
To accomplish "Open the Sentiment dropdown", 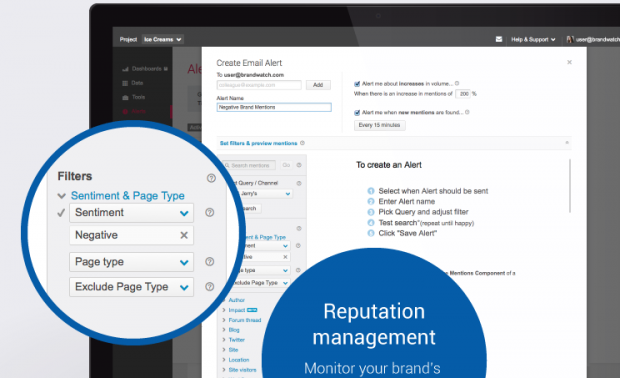I will click(x=132, y=213).
